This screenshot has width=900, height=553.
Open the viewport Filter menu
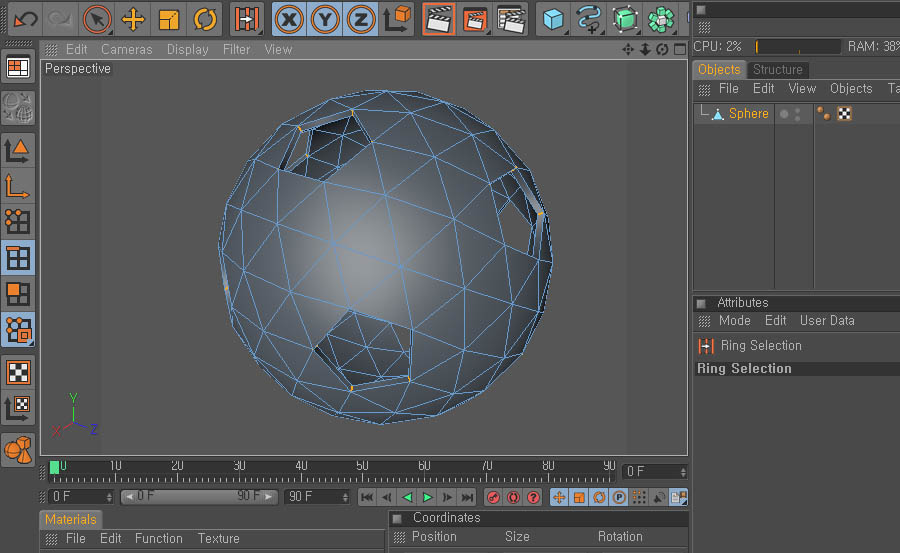coord(236,49)
